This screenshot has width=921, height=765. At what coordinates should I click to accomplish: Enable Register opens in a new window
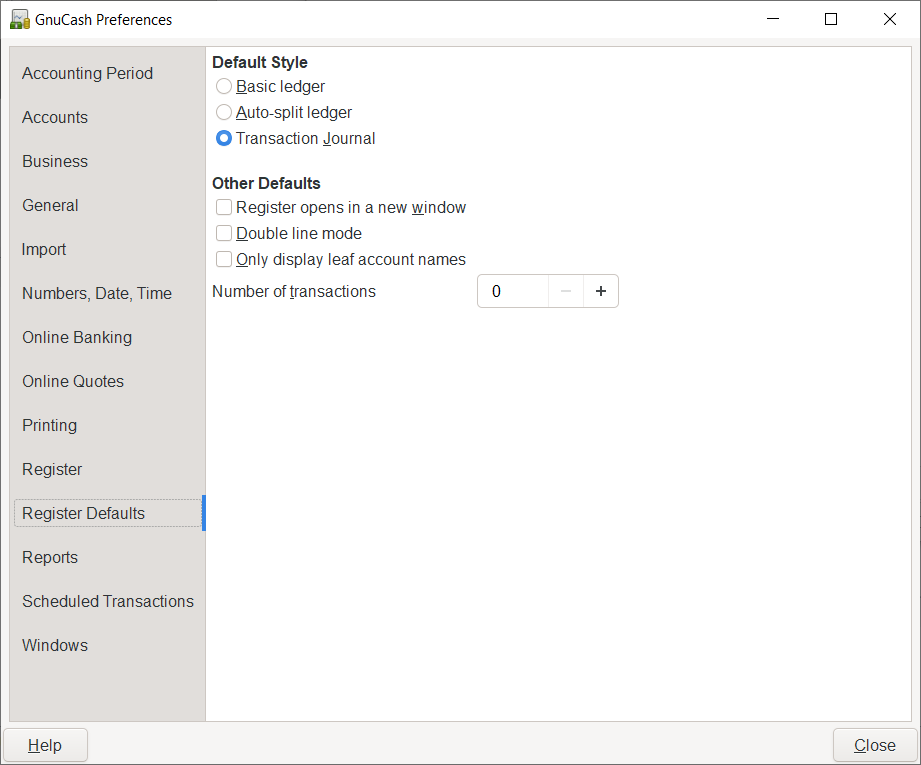coord(224,208)
